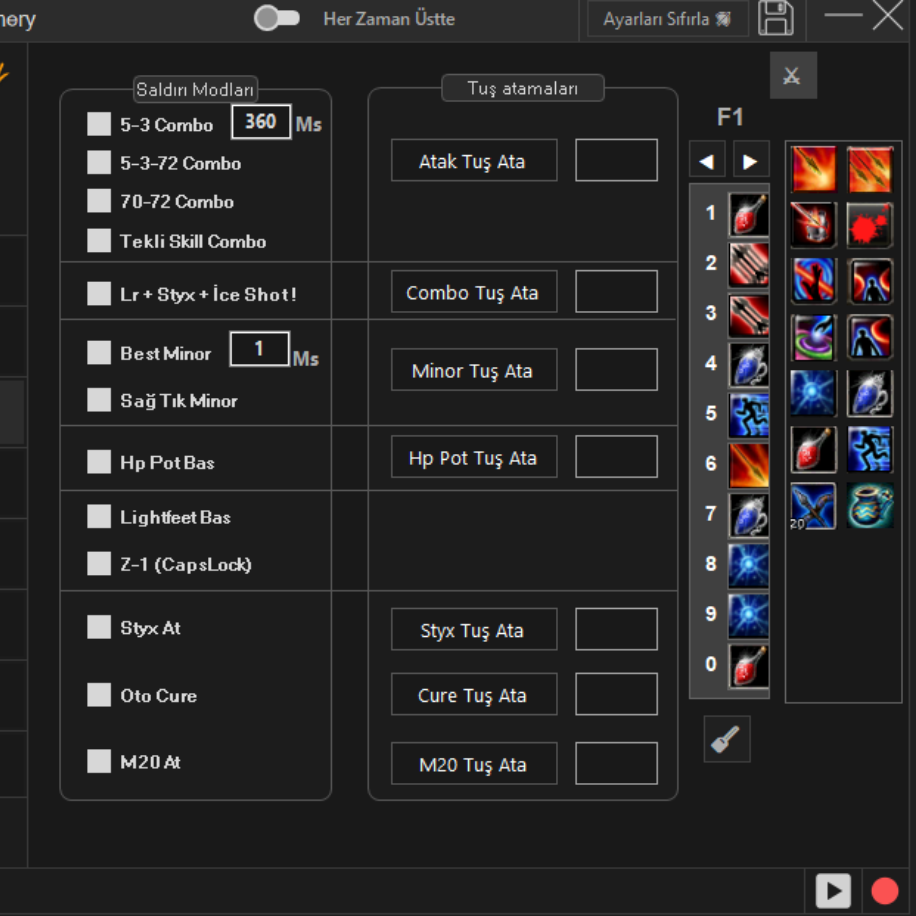916x916 pixels.
Task: Check the Sağ Tık Minor option
Action: coord(99,400)
